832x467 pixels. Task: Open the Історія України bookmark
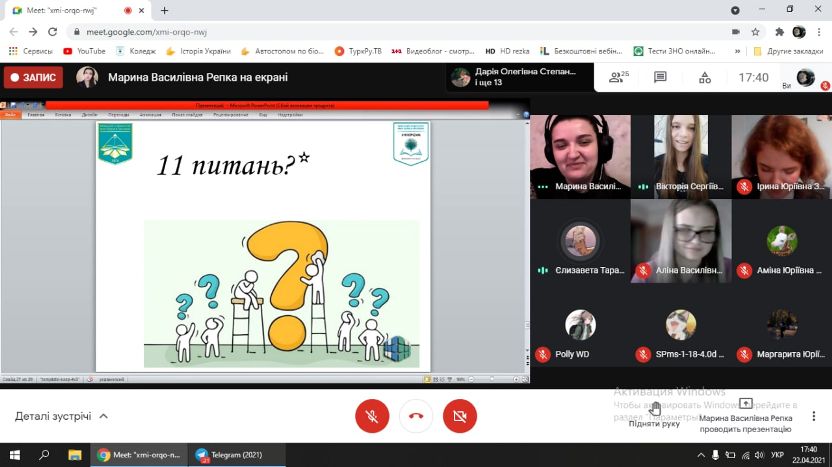click(x=198, y=51)
